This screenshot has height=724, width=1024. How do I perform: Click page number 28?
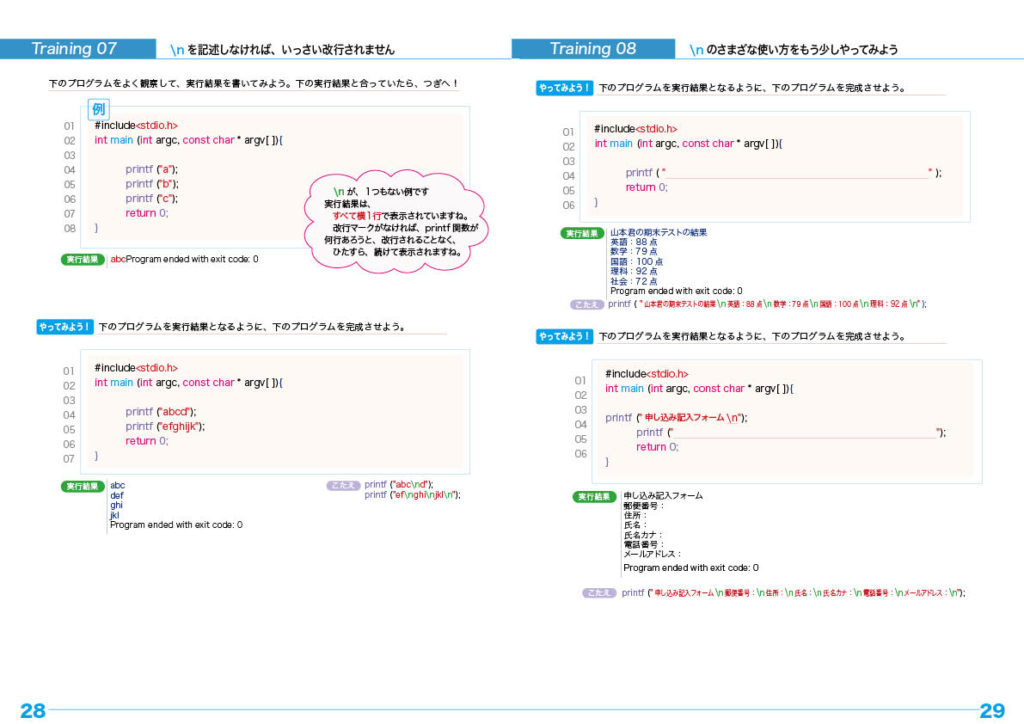coord(33,711)
